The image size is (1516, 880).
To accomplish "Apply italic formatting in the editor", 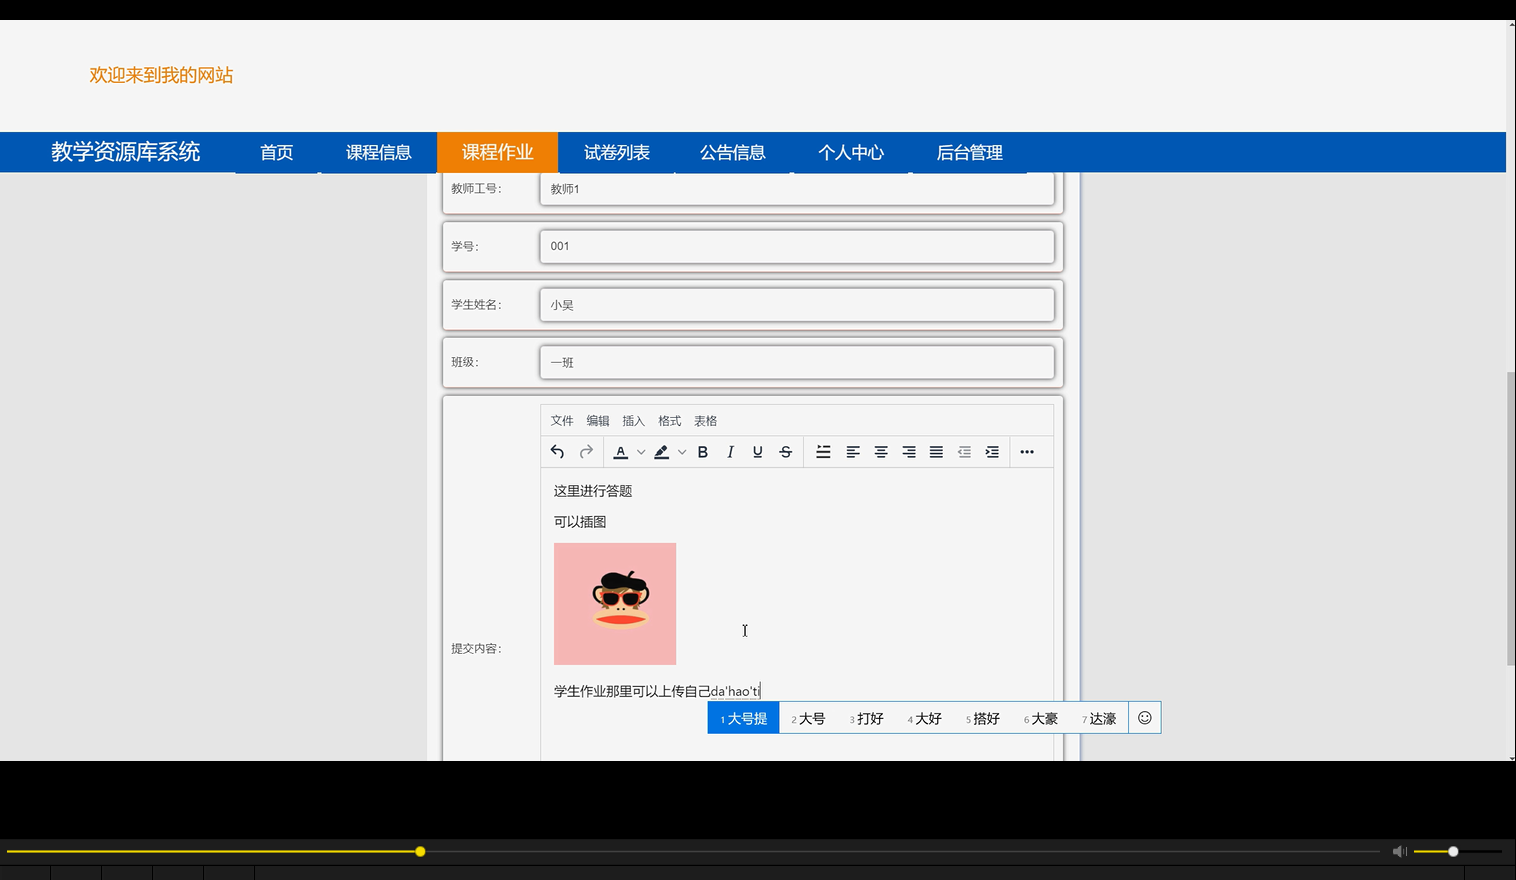I will (730, 451).
